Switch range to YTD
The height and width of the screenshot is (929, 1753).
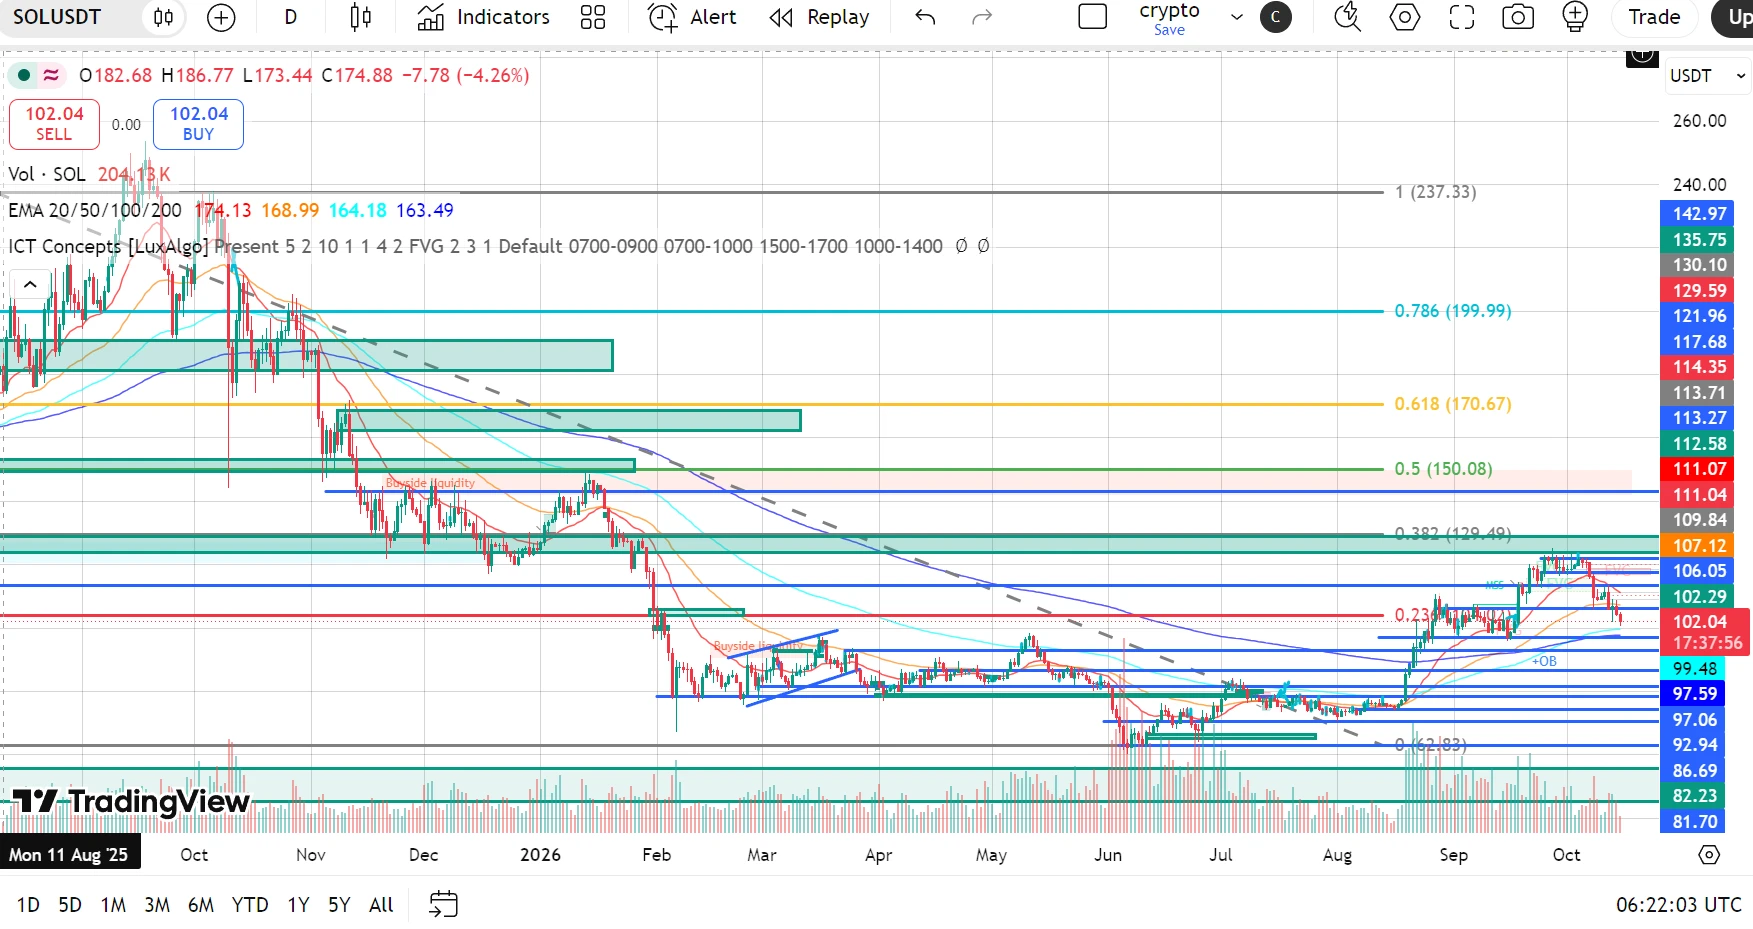pos(250,905)
